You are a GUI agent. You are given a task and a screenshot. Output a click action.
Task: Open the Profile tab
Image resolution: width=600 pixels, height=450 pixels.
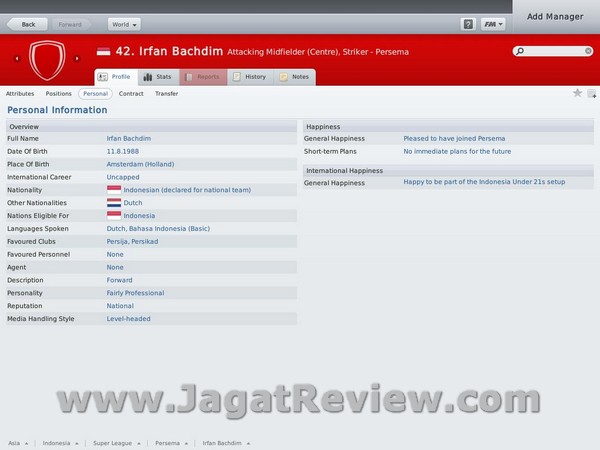(x=116, y=77)
